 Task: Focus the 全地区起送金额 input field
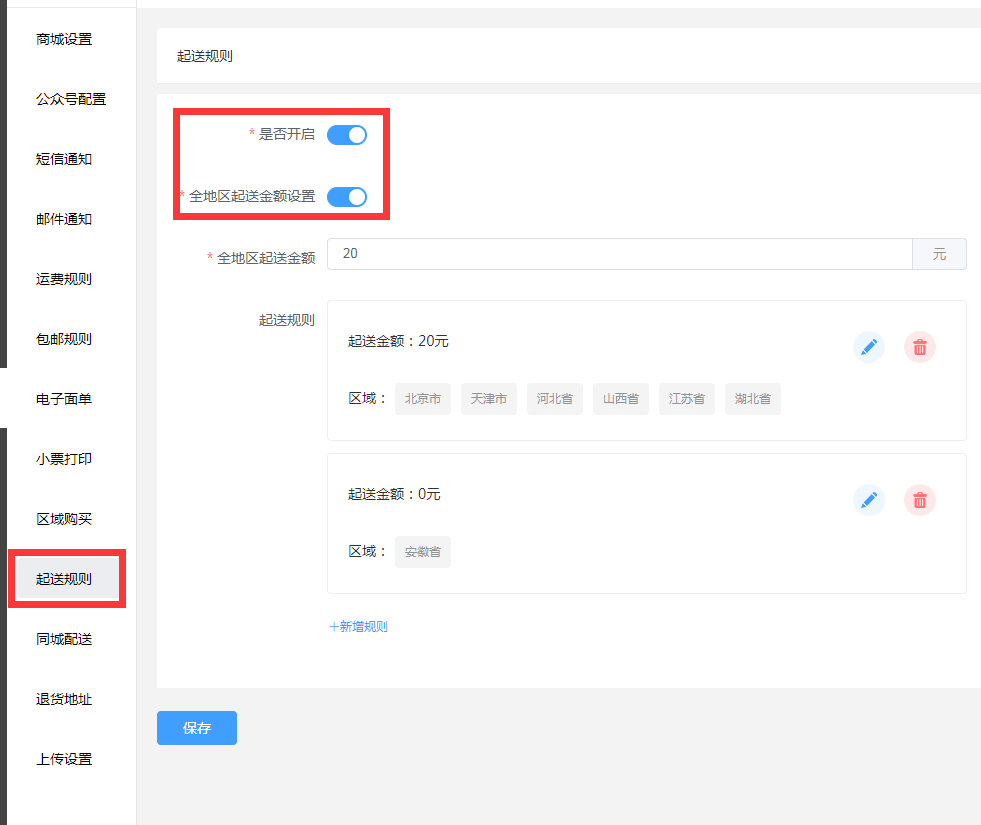(x=619, y=254)
